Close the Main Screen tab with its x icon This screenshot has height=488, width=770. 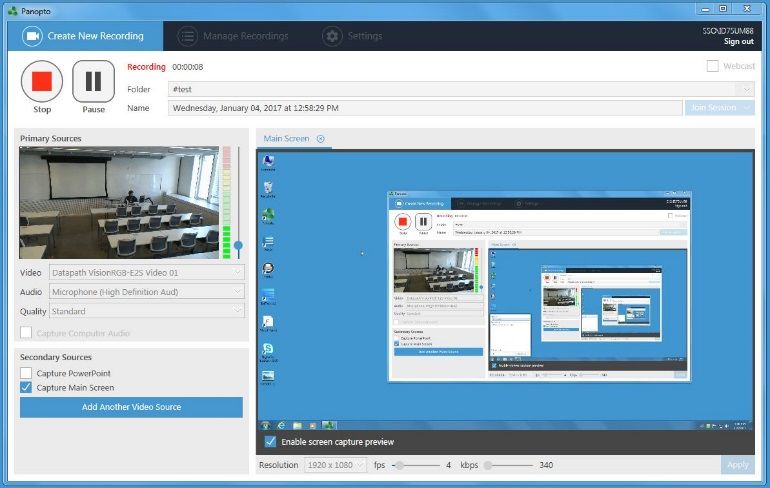pos(321,139)
